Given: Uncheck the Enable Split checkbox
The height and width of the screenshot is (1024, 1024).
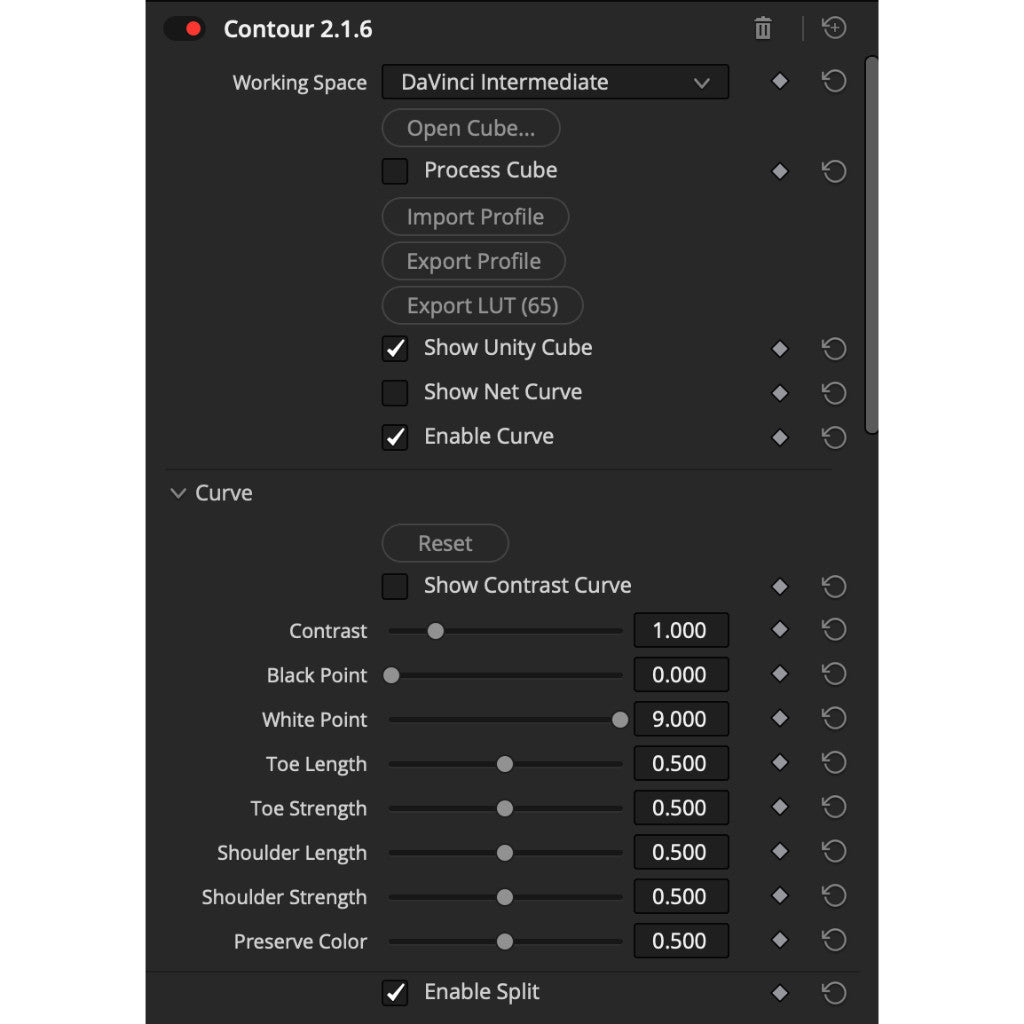Looking at the screenshot, I should [x=395, y=993].
